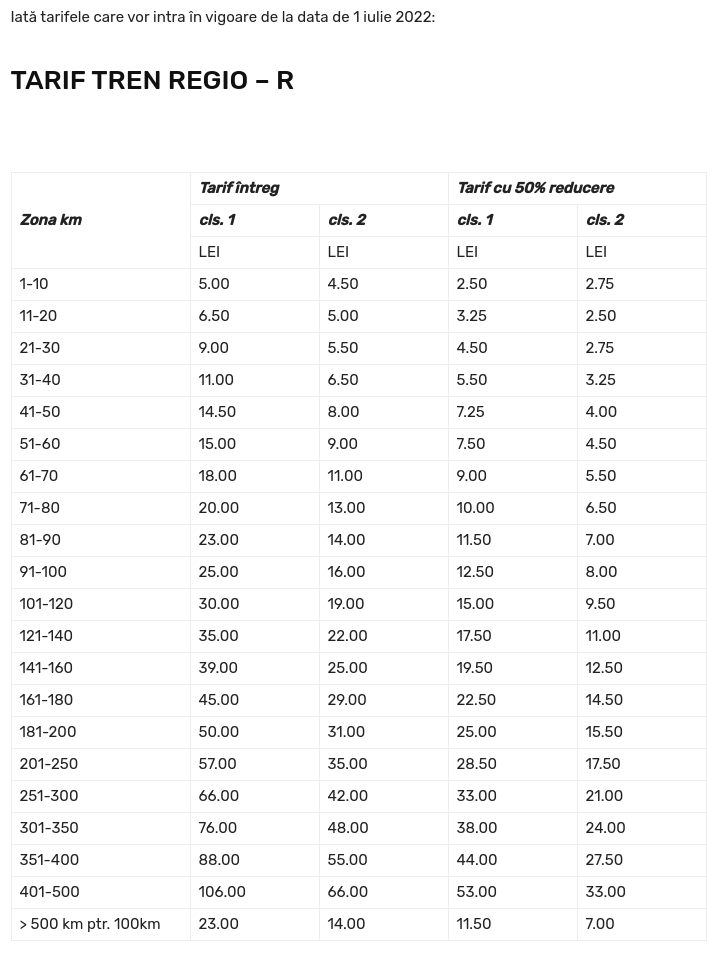This screenshot has width=717, height=974.
Task: Select the 28.50 reduced fare cell
Action: pyautogui.click(x=477, y=764)
